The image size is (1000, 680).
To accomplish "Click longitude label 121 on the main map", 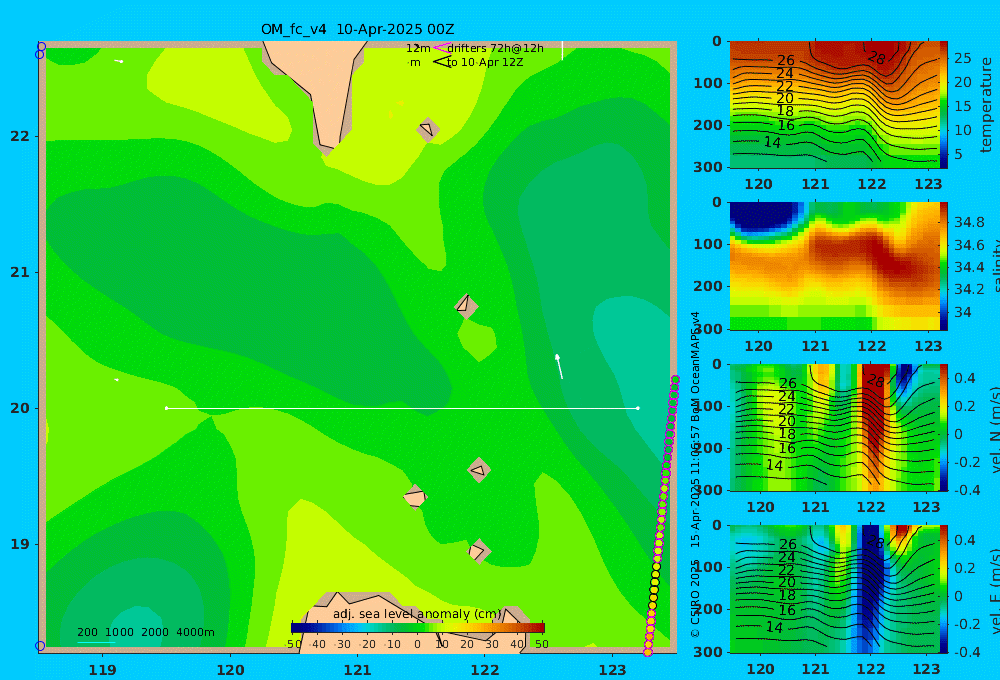I will [x=357, y=670].
